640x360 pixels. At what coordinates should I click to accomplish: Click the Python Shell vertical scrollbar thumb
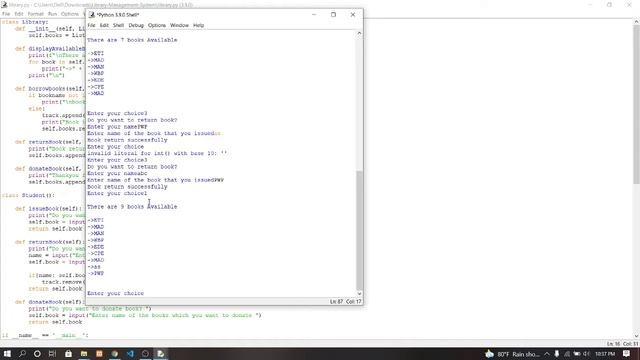coord(359,230)
